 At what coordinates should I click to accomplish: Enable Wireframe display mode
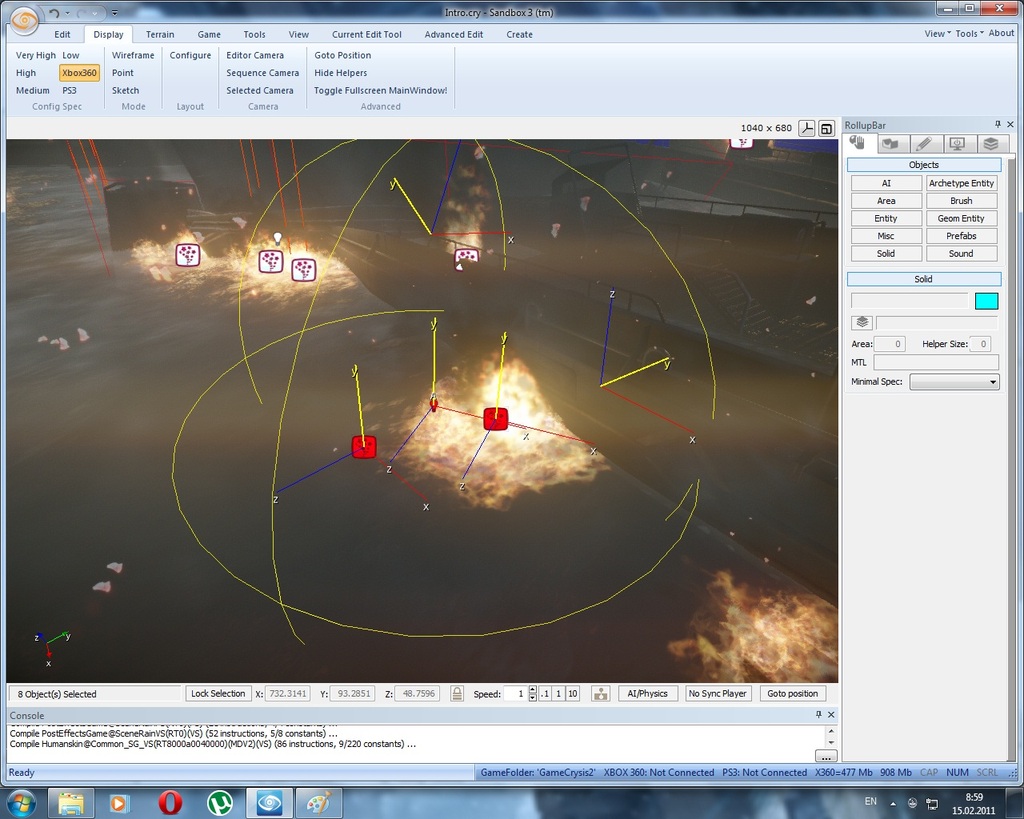133,56
